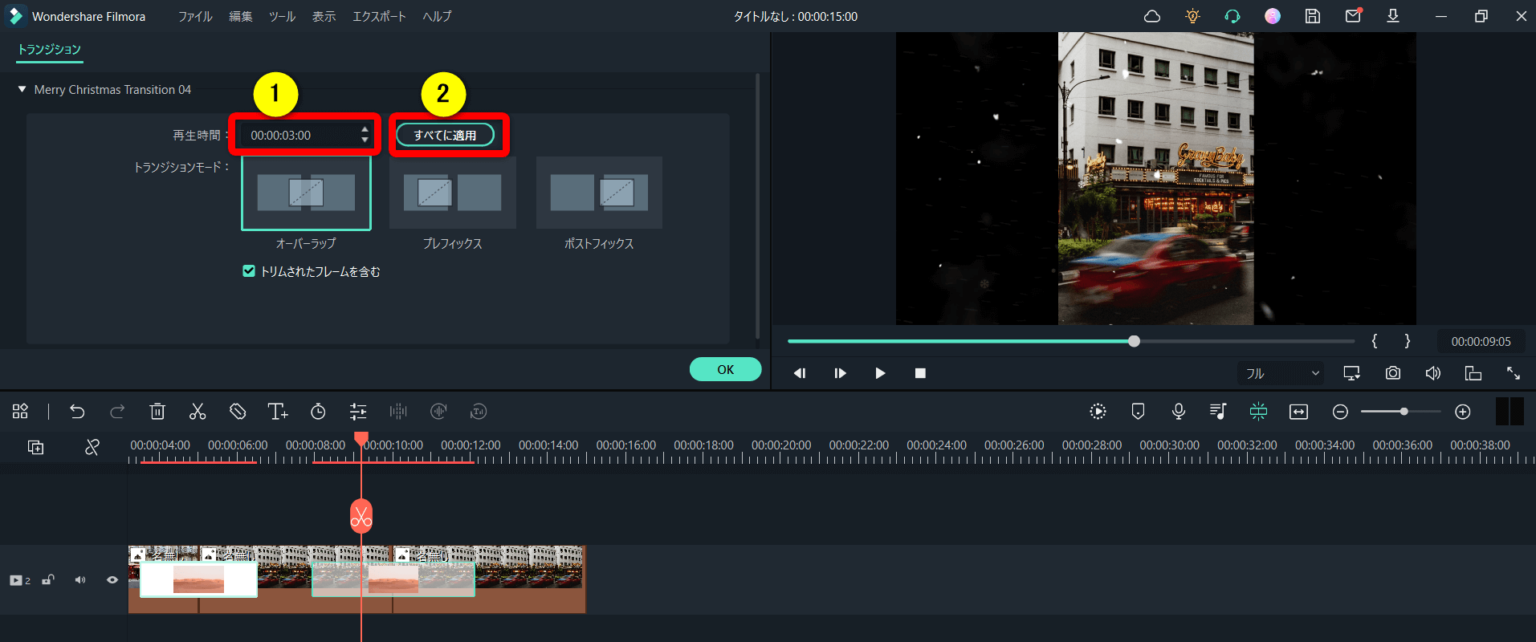The height and width of the screenshot is (642, 1536).
Task: Open the speed timer icon
Action: pos(318,411)
